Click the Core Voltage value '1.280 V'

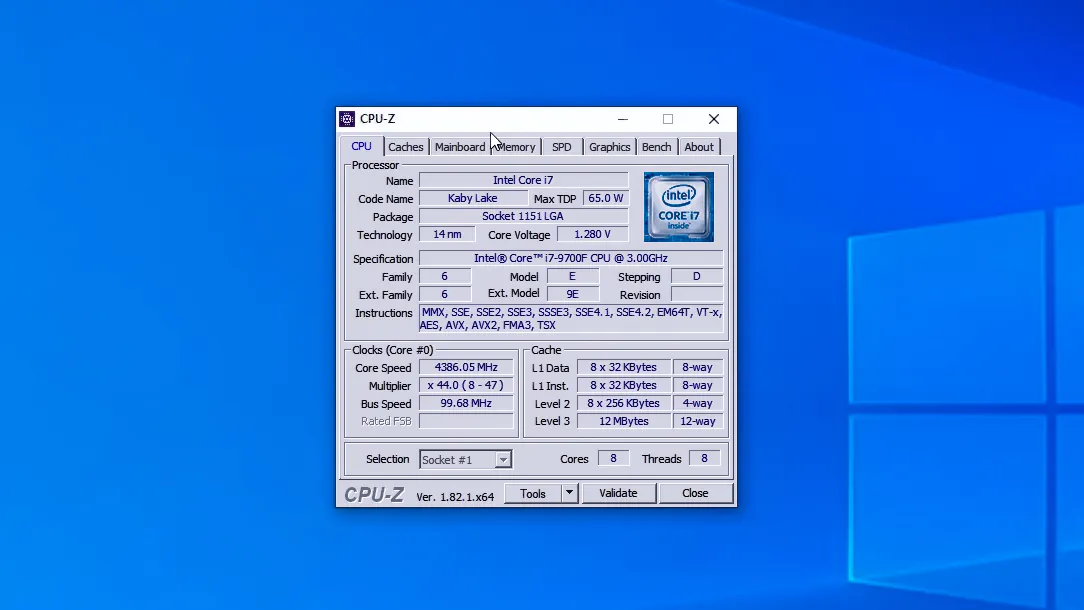point(592,234)
